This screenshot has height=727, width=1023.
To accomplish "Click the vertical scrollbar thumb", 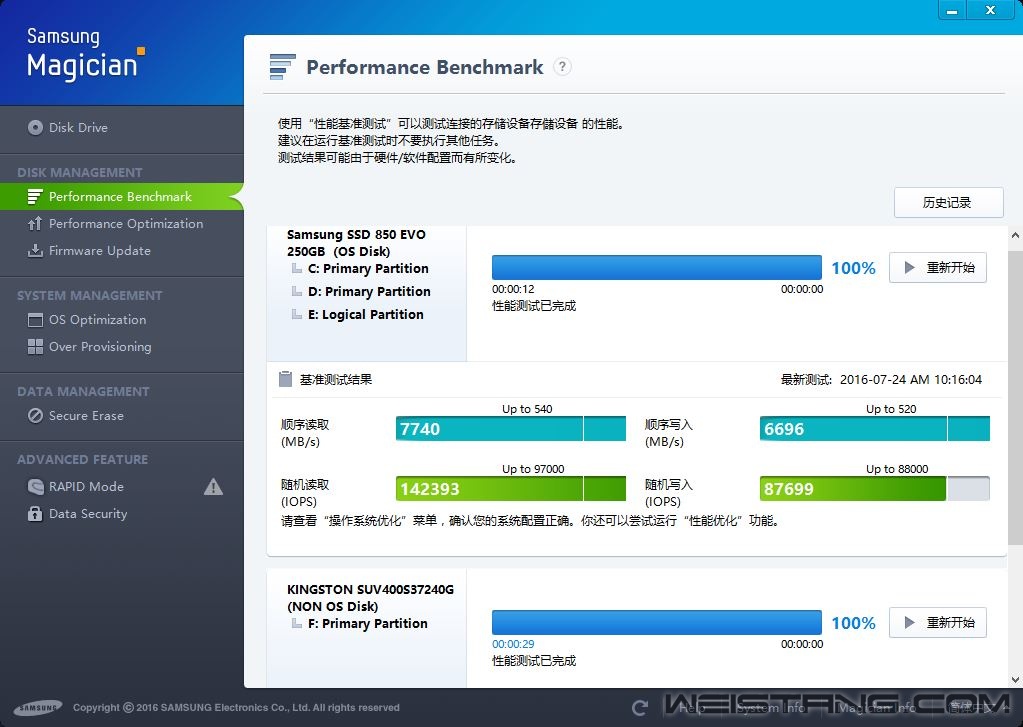I will [x=1015, y=397].
